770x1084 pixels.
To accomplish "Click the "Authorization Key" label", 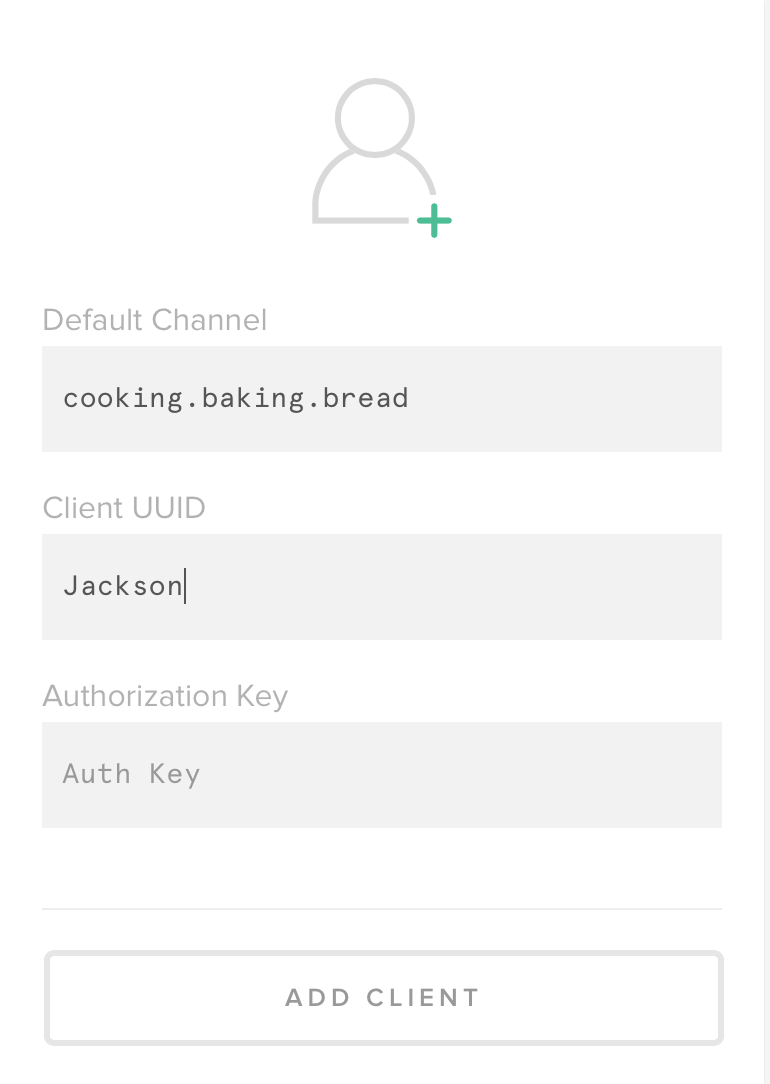I will coord(165,696).
